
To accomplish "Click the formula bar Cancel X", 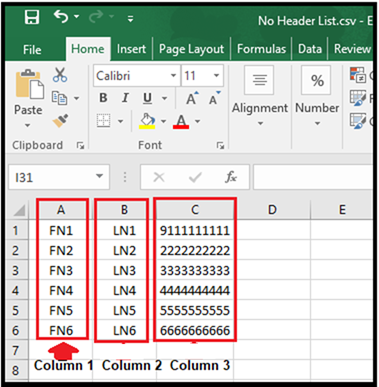I will pos(159,177).
